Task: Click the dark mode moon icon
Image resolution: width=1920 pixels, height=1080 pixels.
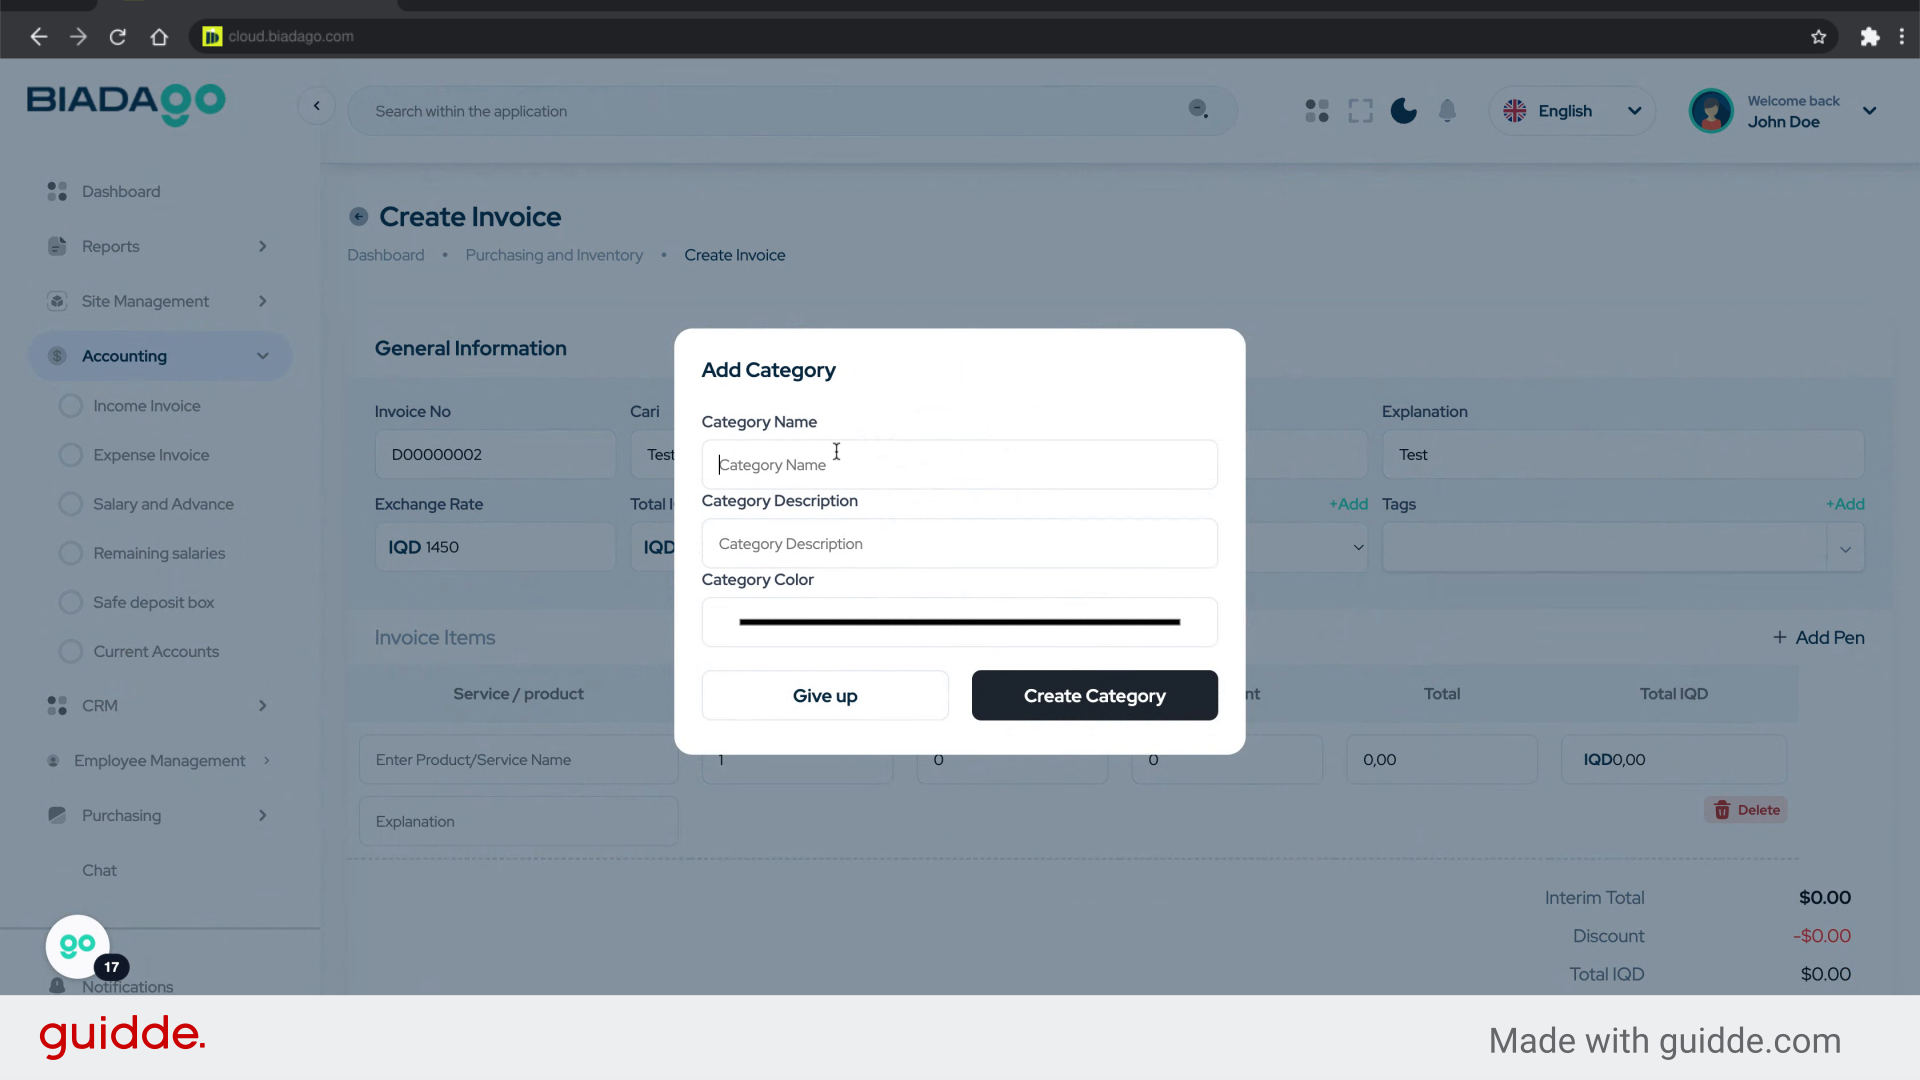Action: (1403, 110)
